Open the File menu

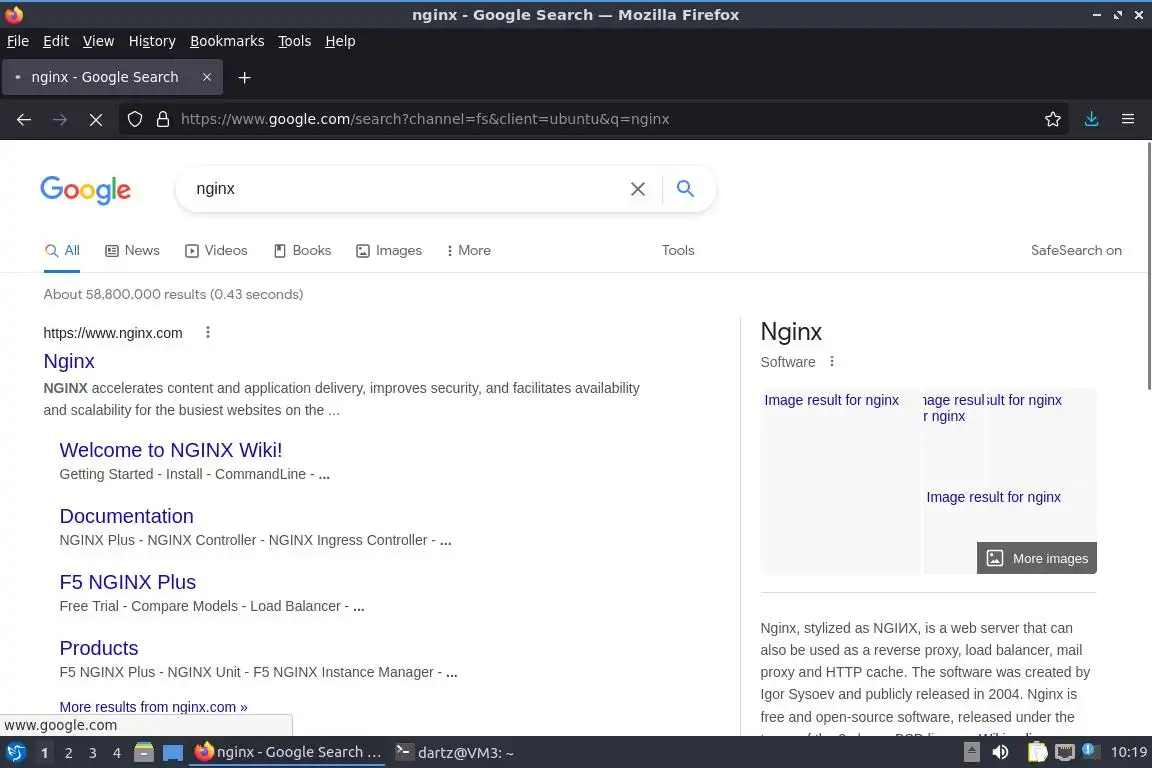click(x=18, y=41)
